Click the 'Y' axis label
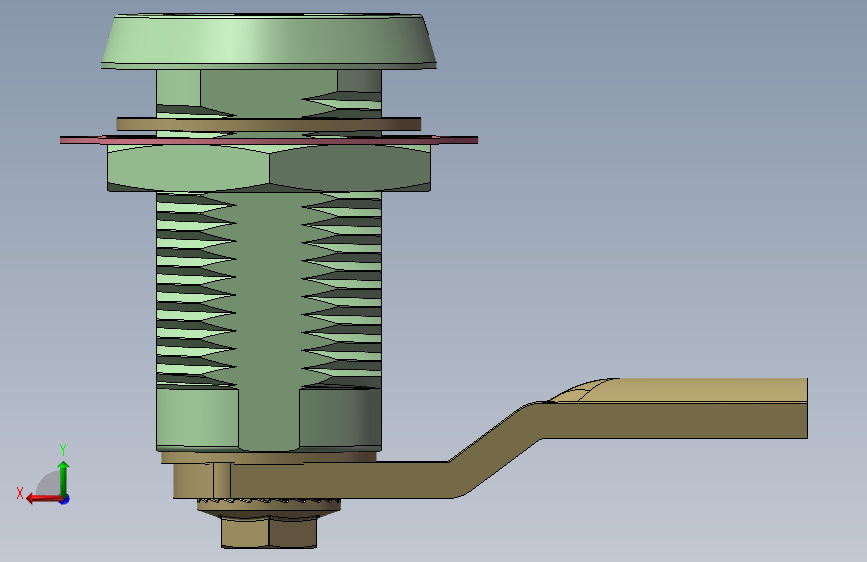The image size is (867, 562). (x=63, y=450)
